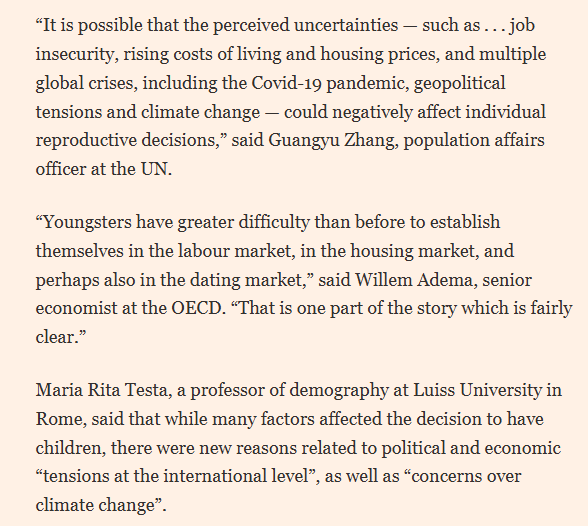The image size is (588, 526).
Task: Click the words senior economist
Action: pos(284,294)
